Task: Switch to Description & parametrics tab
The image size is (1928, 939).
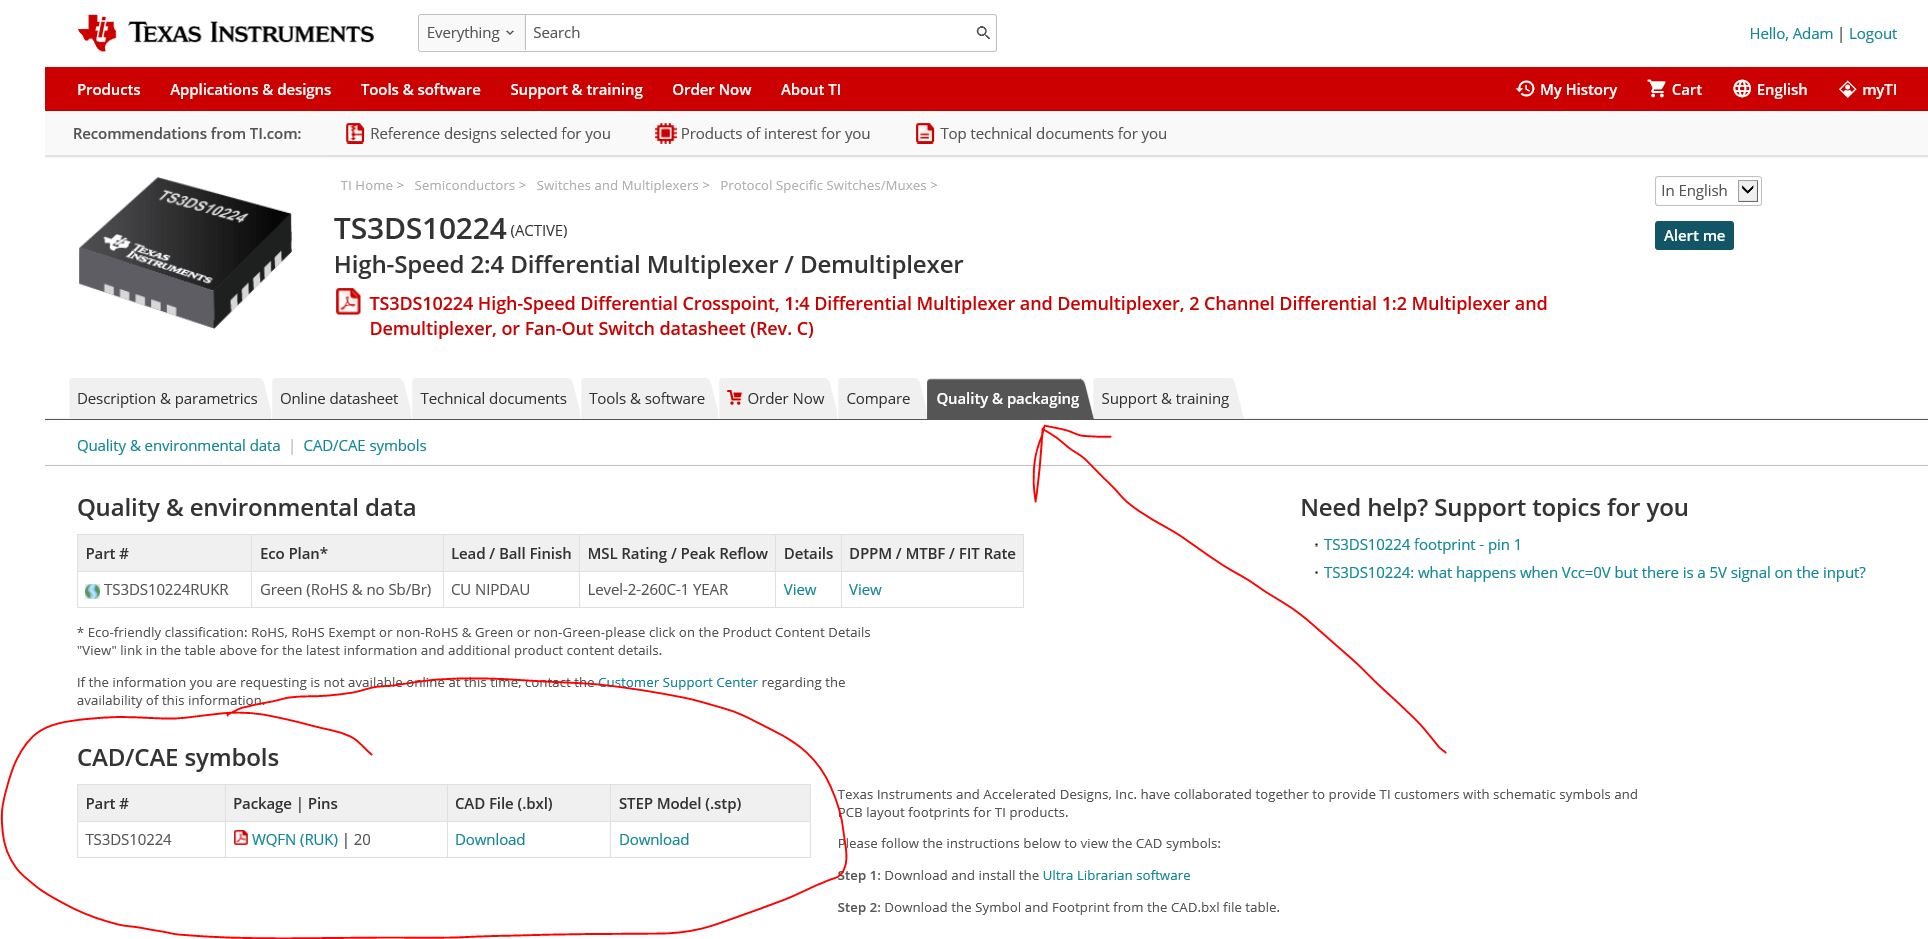Action: (x=167, y=398)
